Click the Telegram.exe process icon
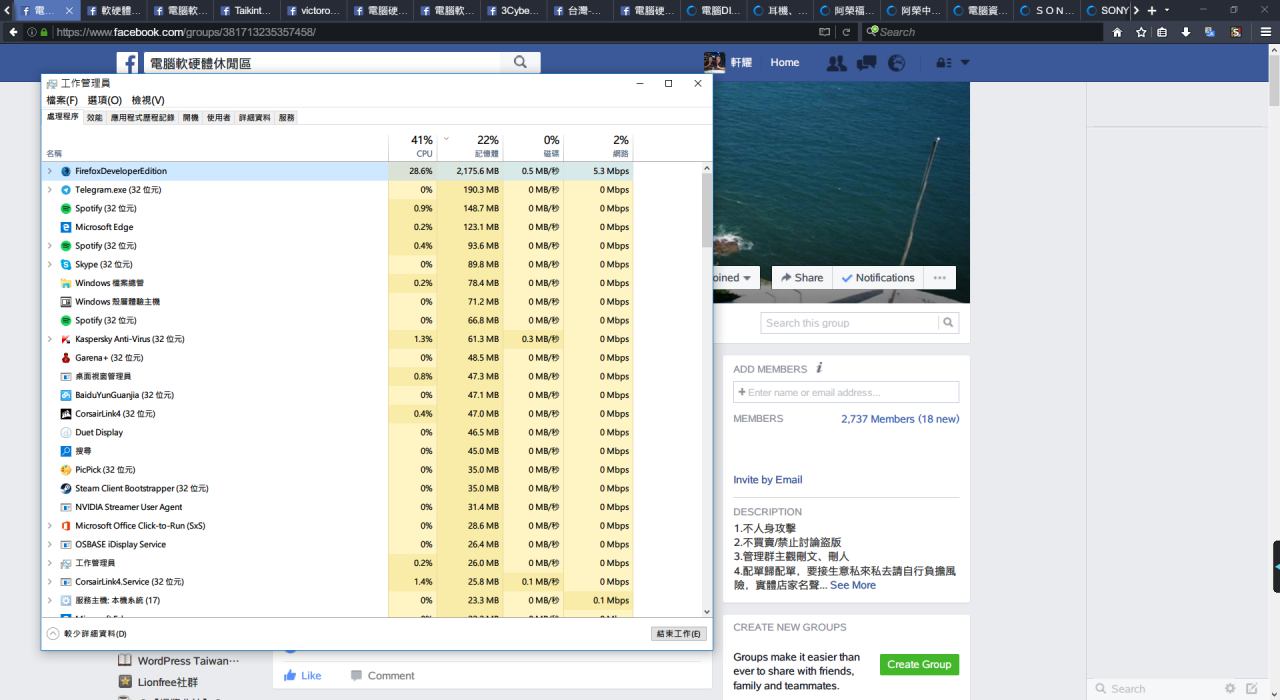Screen dimensions: 1280x700 coord(66,190)
